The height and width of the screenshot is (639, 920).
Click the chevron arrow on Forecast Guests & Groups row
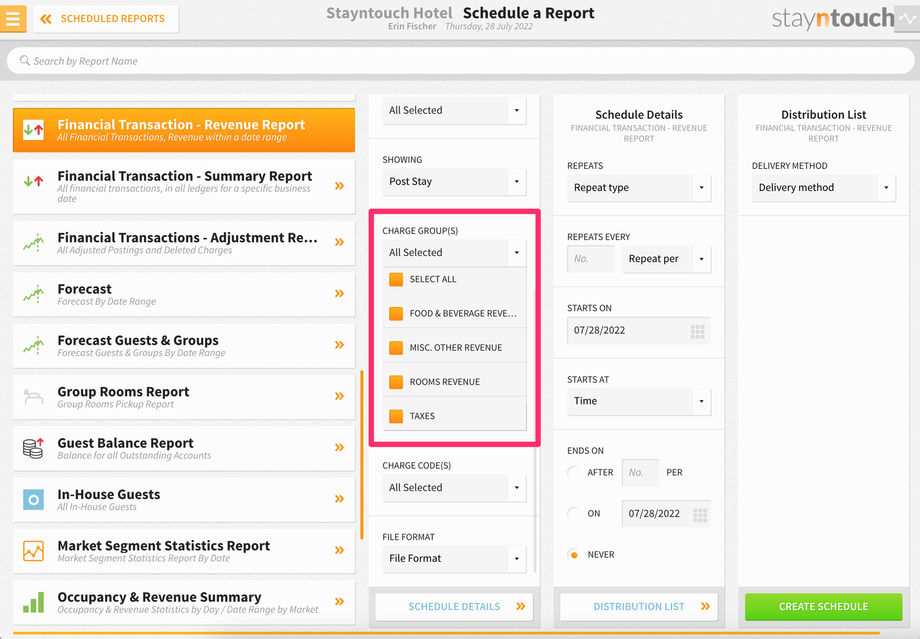click(339, 344)
